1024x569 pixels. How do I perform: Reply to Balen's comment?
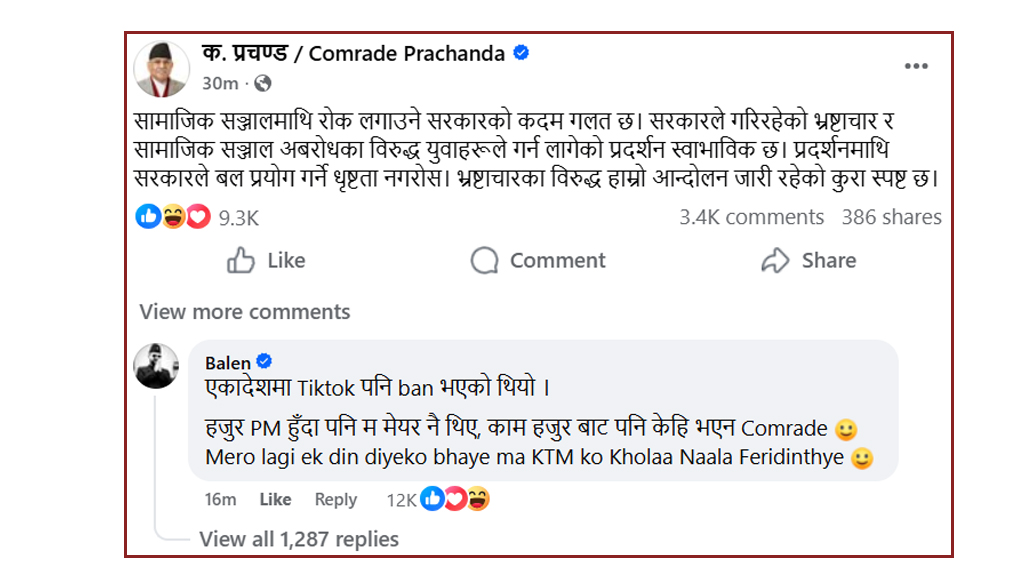coord(335,499)
